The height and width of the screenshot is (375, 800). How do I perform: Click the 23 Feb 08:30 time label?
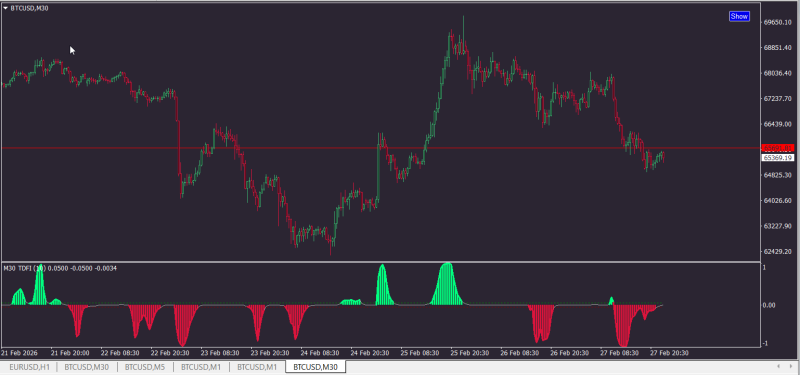click(220, 353)
